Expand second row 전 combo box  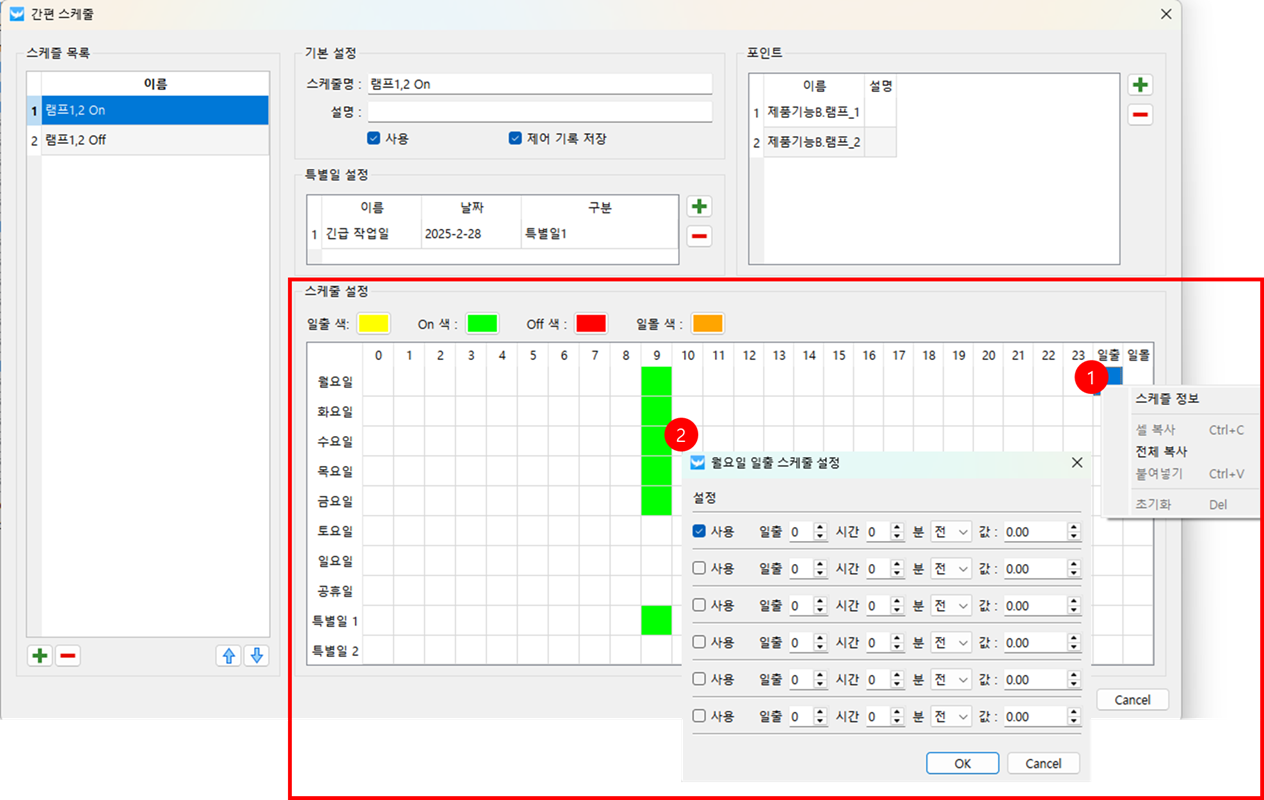click(x=951, y=569)
